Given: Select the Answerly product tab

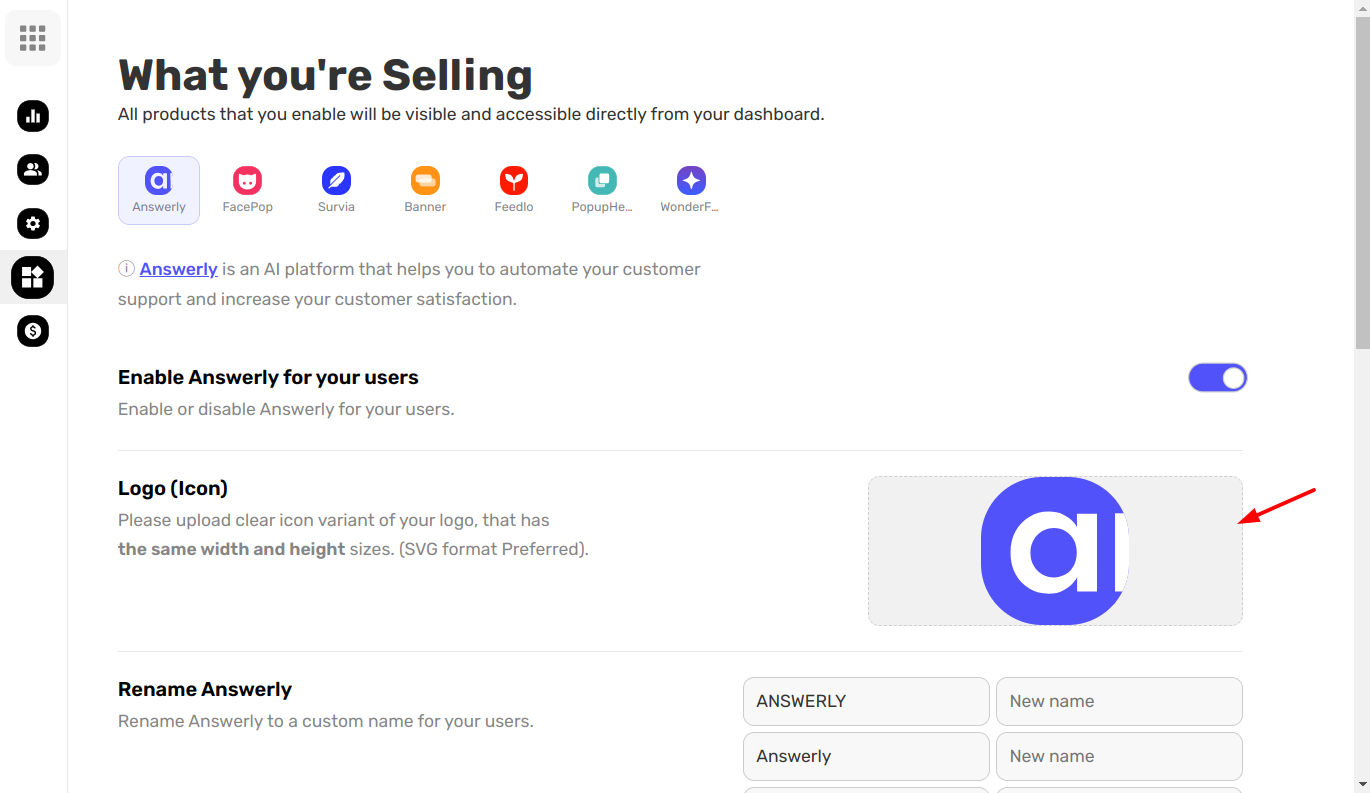Looking at the screenshot, I should tap(159, 190).
